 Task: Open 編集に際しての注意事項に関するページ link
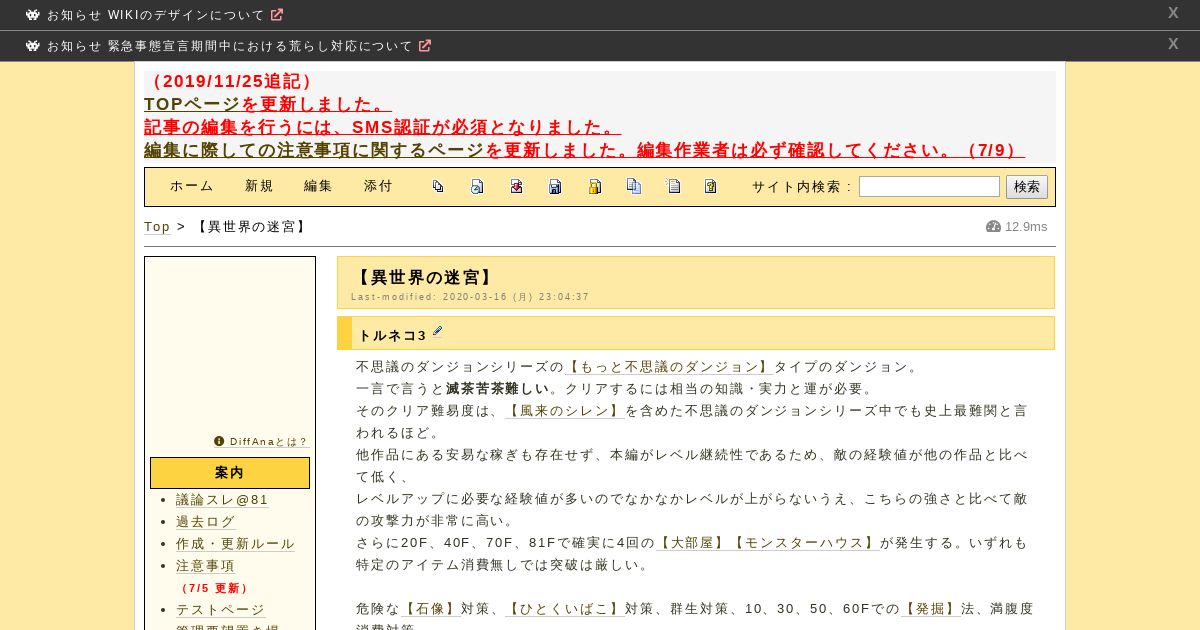[314, 150]
